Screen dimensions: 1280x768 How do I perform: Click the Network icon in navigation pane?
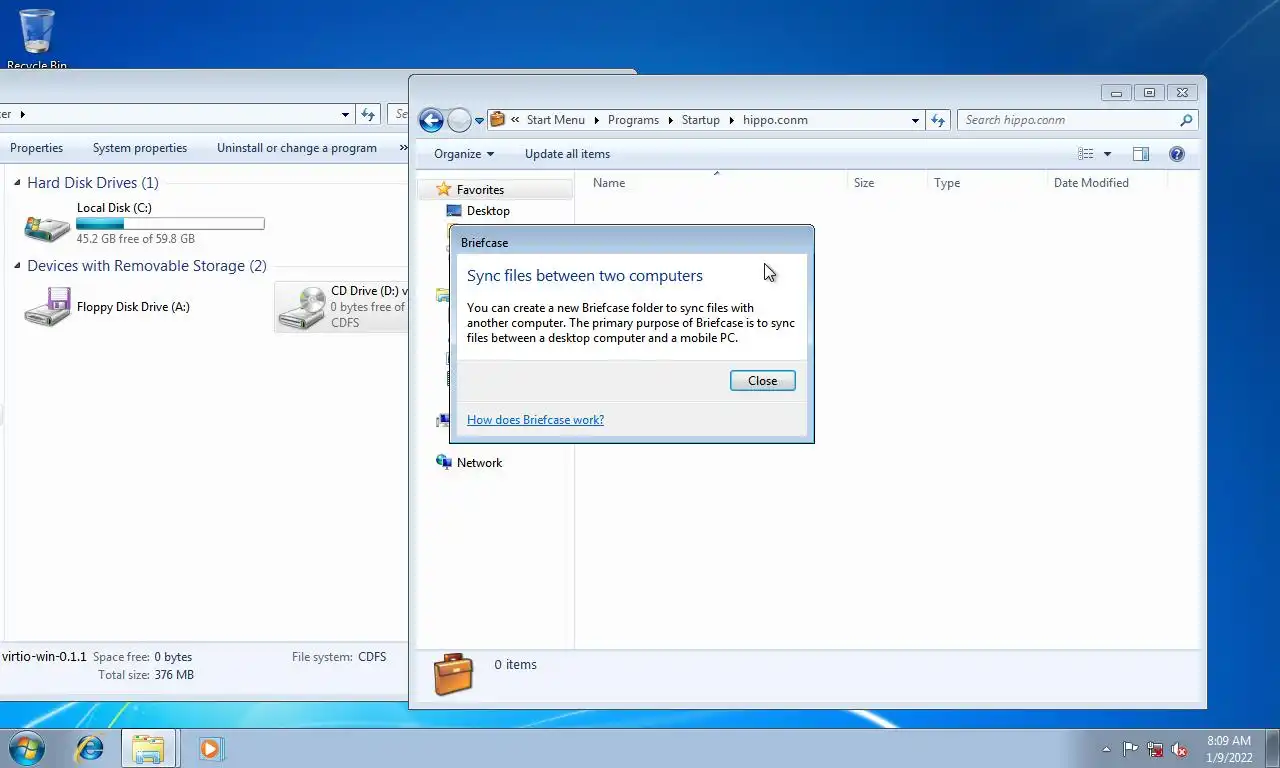444,462
